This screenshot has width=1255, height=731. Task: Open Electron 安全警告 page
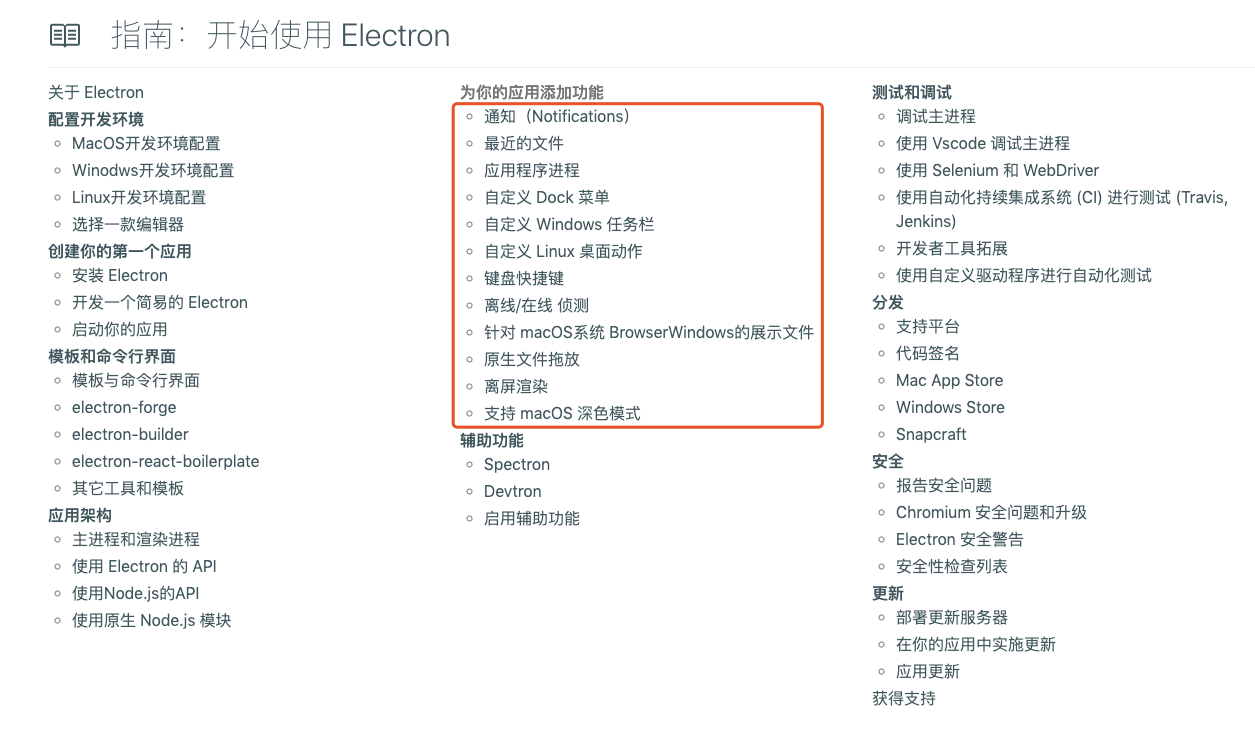click(960, 540)
